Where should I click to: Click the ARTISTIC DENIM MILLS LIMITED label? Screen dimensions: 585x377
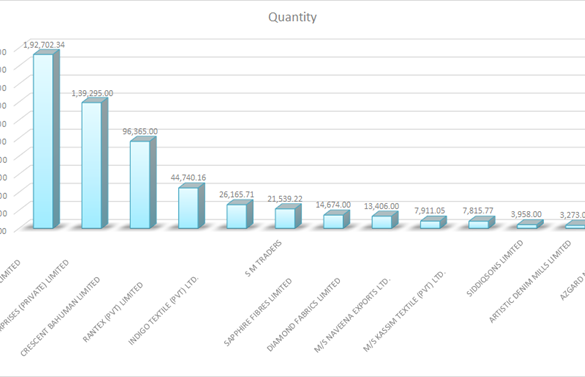530,281
